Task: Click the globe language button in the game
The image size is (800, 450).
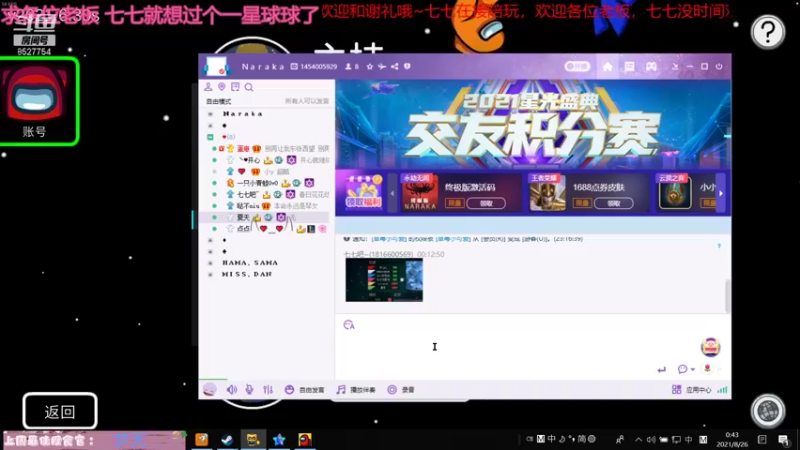Action: 767,411
